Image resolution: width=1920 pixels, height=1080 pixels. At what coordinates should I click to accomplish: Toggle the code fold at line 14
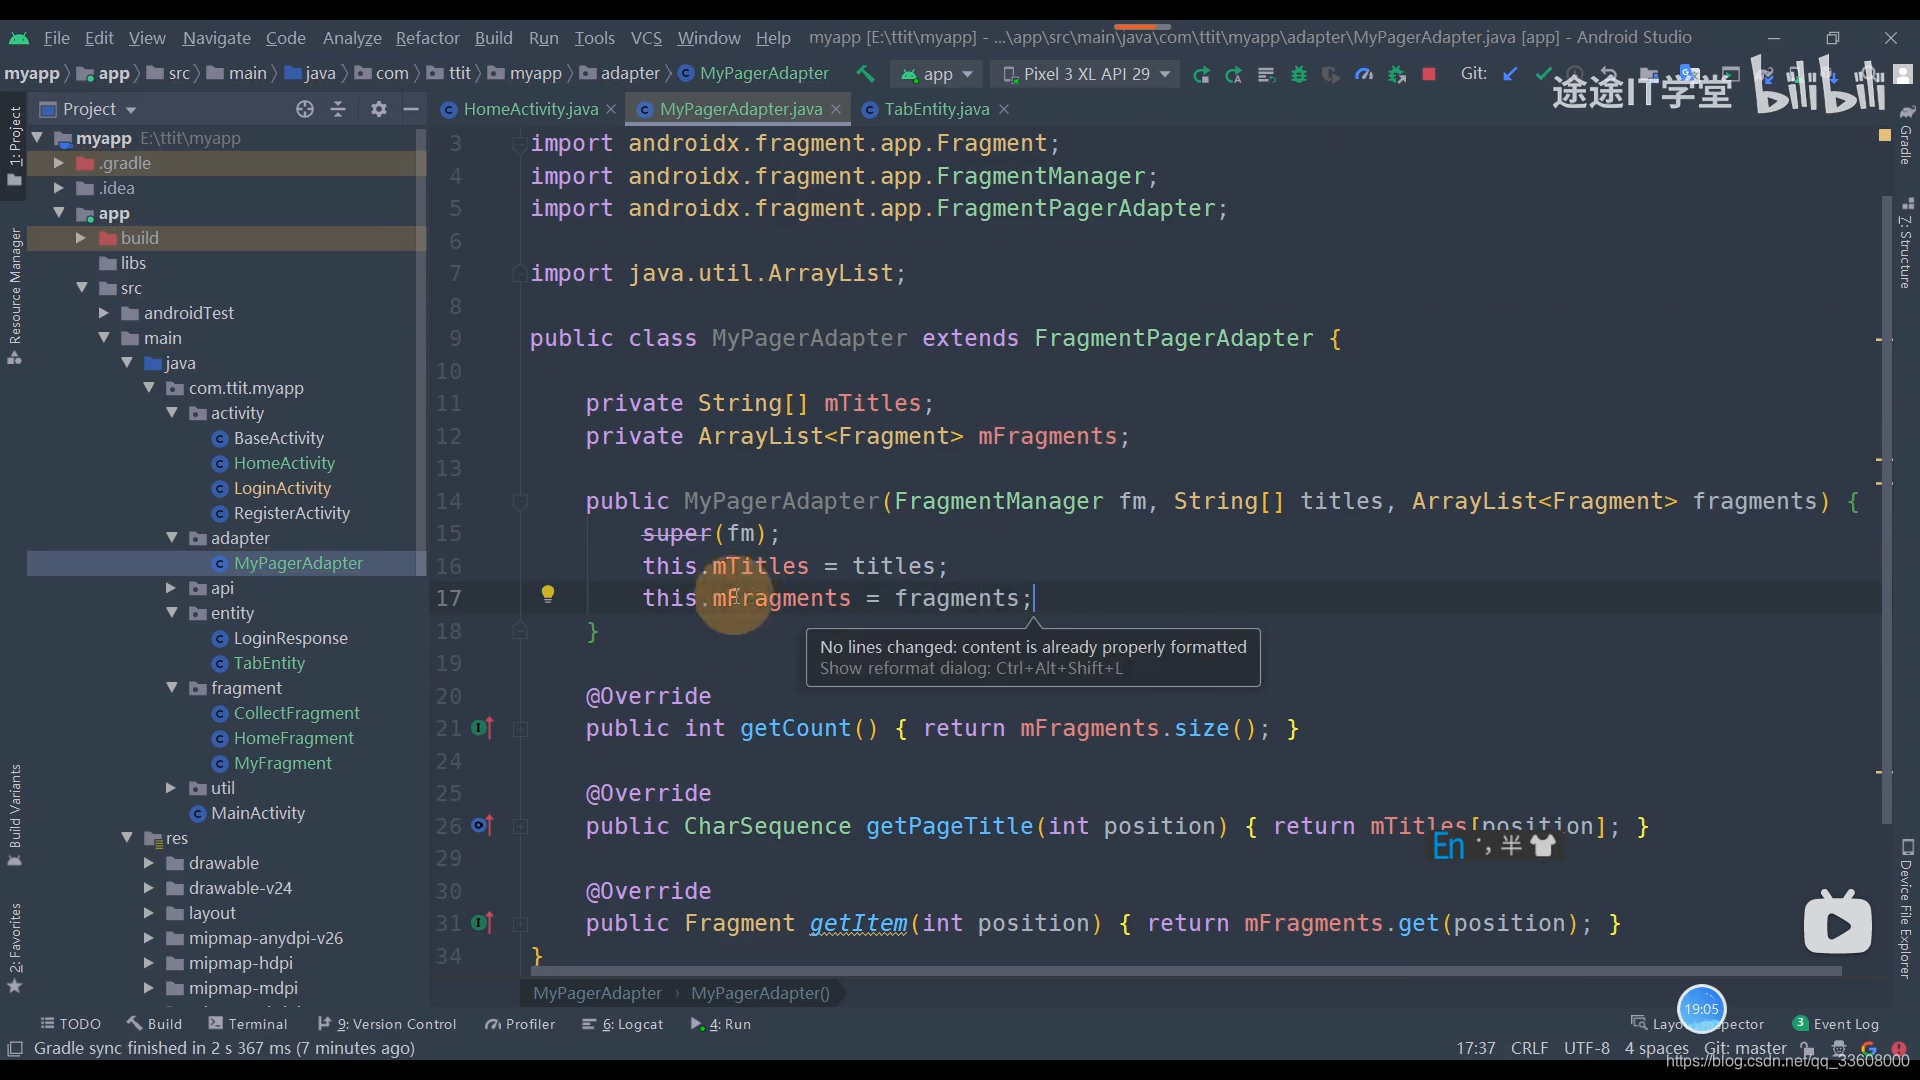tap(520, 501)
